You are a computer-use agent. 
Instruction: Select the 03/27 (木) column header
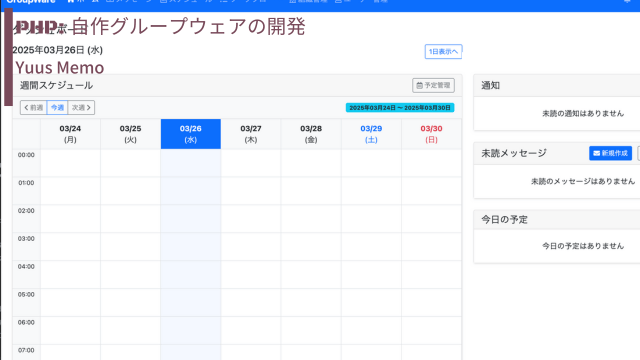click(251, 134)
